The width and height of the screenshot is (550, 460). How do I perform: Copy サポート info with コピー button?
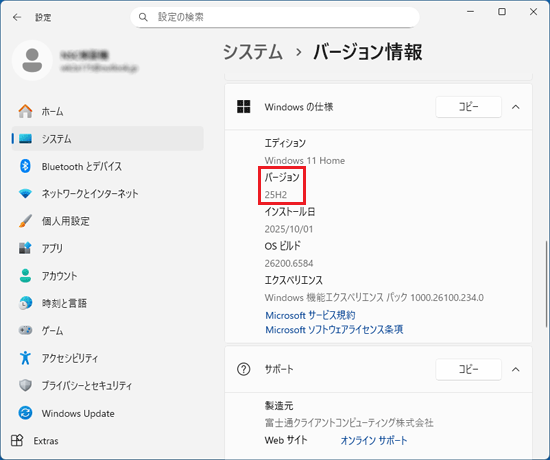pos(468,369)
